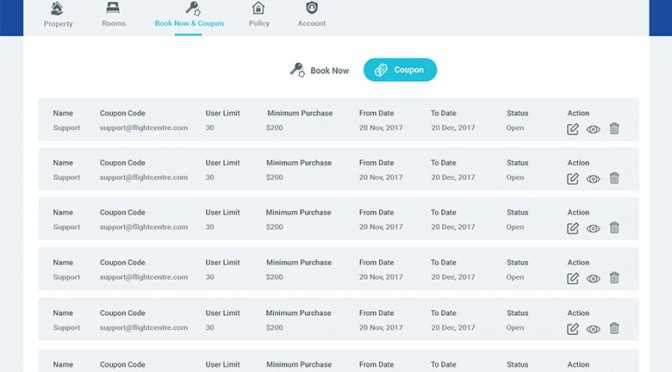The width and height of the screenshot is (672, 372).
Task: Edit the first coupon row
Action: [x=573, y=129]
